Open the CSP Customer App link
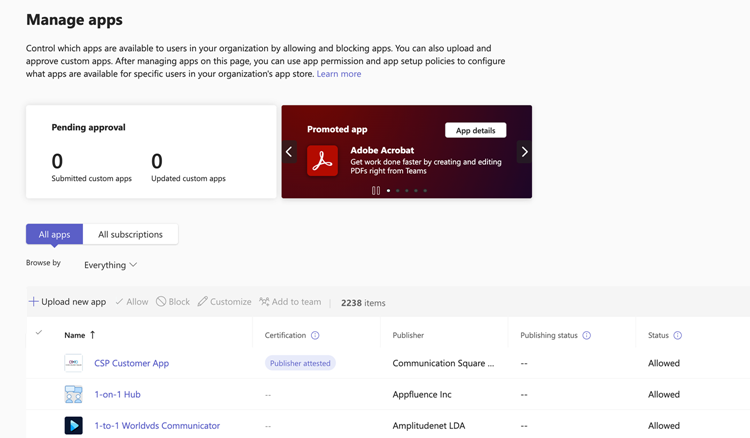This screenshot has width=750, height=438. [131, 363]
